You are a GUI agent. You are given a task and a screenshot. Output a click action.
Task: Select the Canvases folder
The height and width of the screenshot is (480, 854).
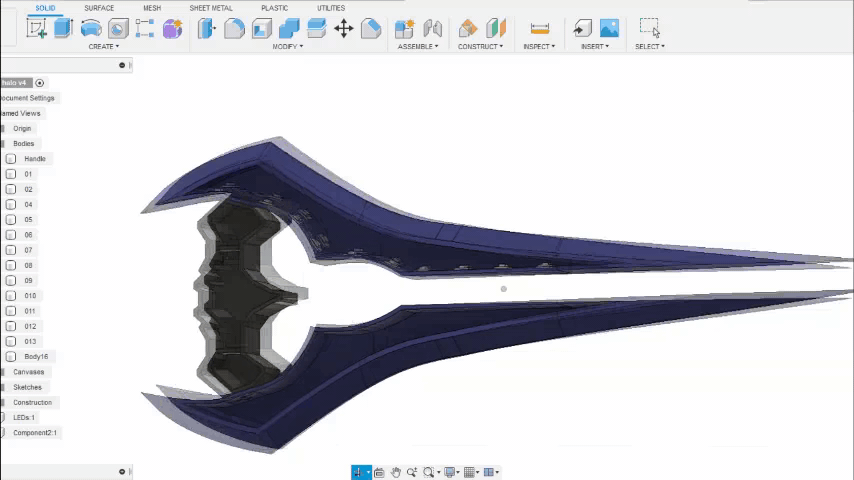point(28,372)
